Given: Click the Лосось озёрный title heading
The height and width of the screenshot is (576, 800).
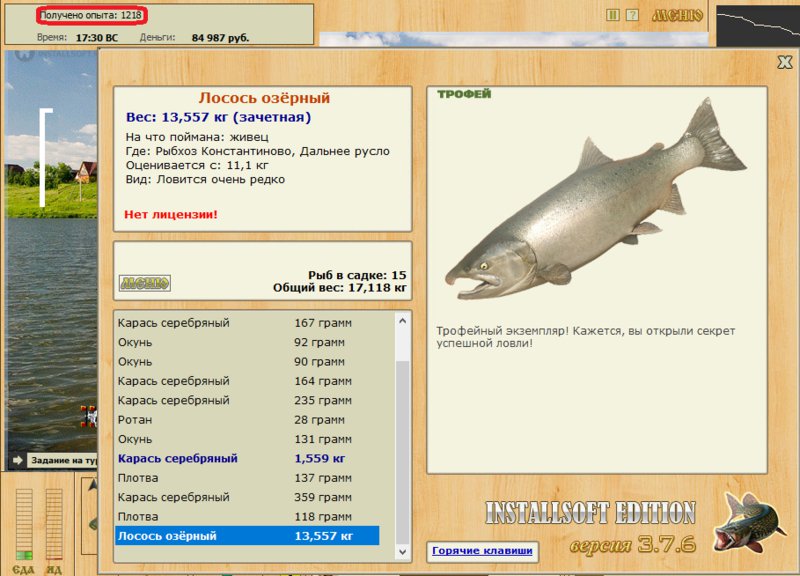Looking at the screenshot, I should click(x=264, y=98).
